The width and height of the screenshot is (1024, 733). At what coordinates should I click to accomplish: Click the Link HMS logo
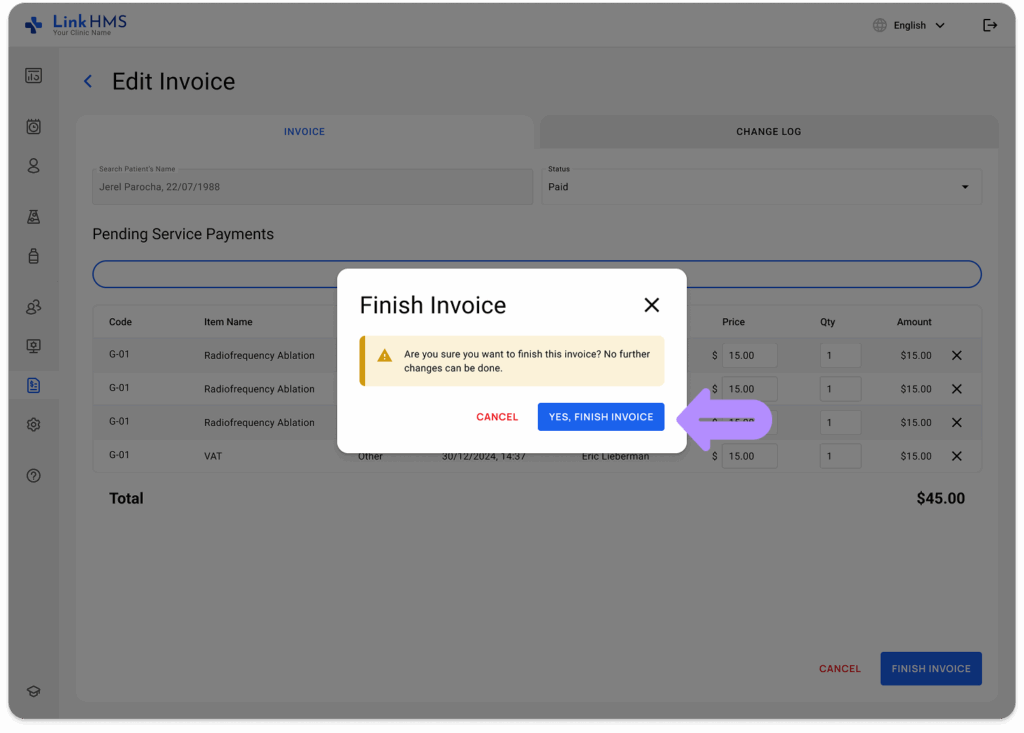[x=76, y=25]
